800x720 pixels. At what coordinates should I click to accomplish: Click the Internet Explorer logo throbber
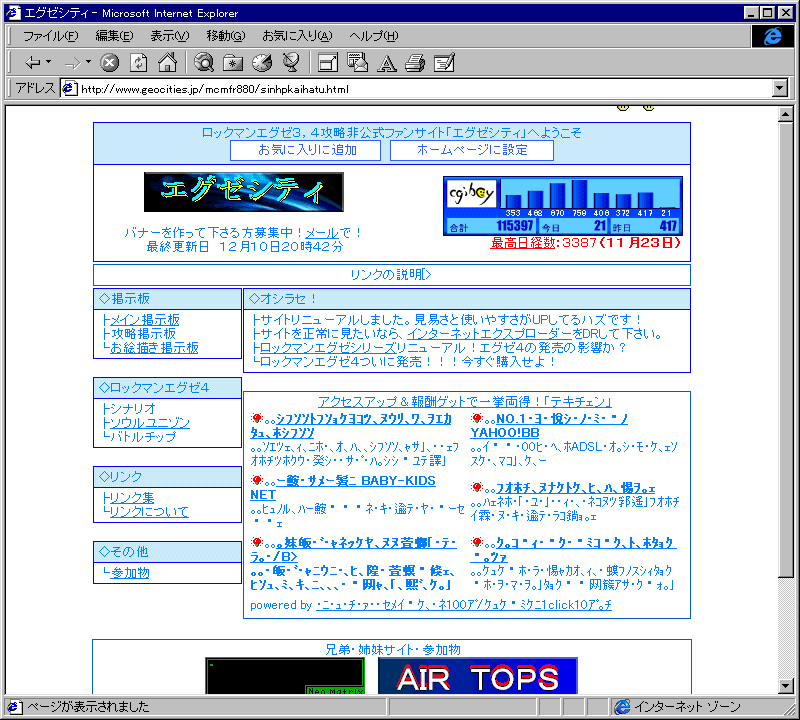[772, 36]
